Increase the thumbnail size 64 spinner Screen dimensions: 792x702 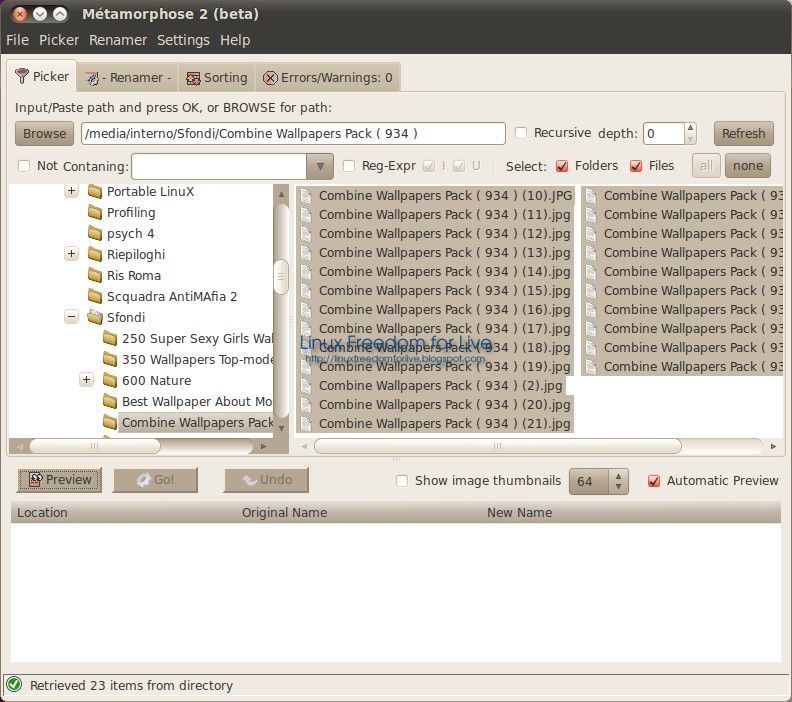pos(618,476)
